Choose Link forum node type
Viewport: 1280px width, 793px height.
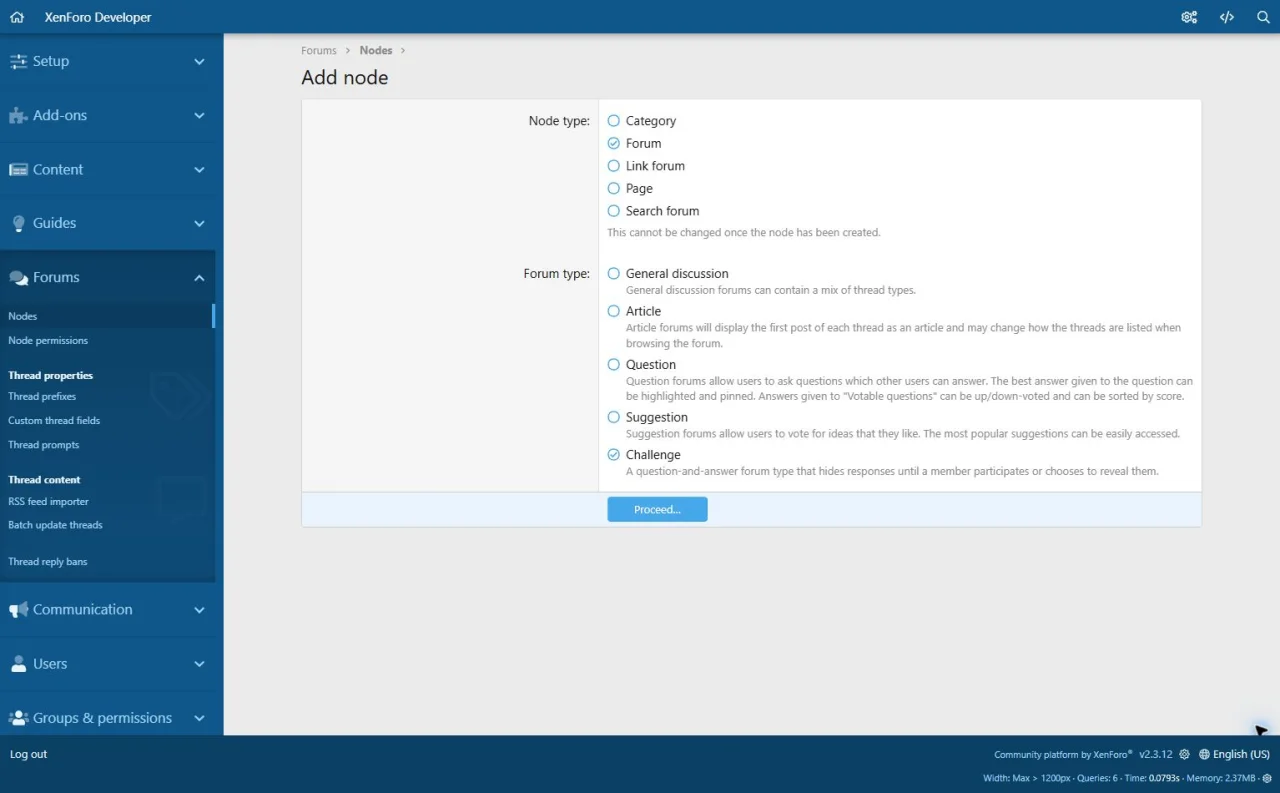click(614, 166)
